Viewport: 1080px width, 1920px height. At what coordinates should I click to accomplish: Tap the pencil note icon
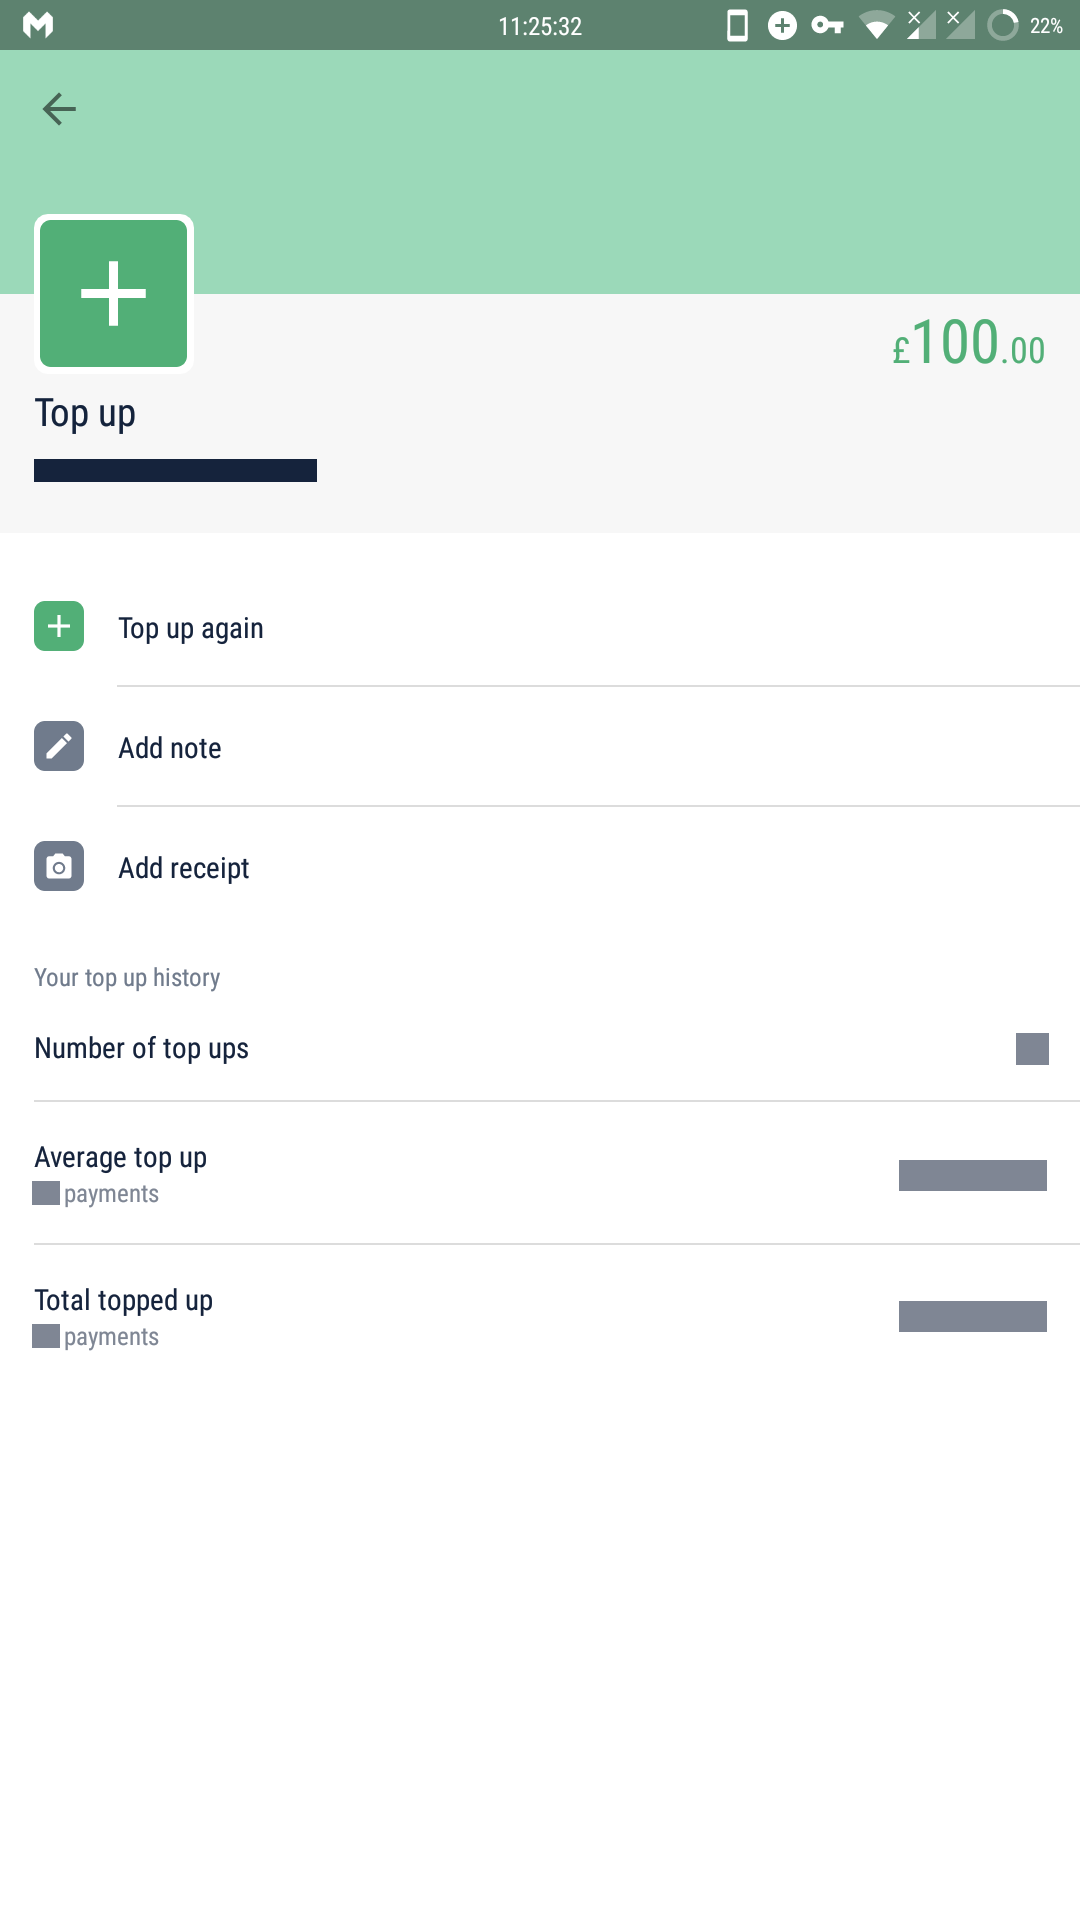[x=59, y=746]
